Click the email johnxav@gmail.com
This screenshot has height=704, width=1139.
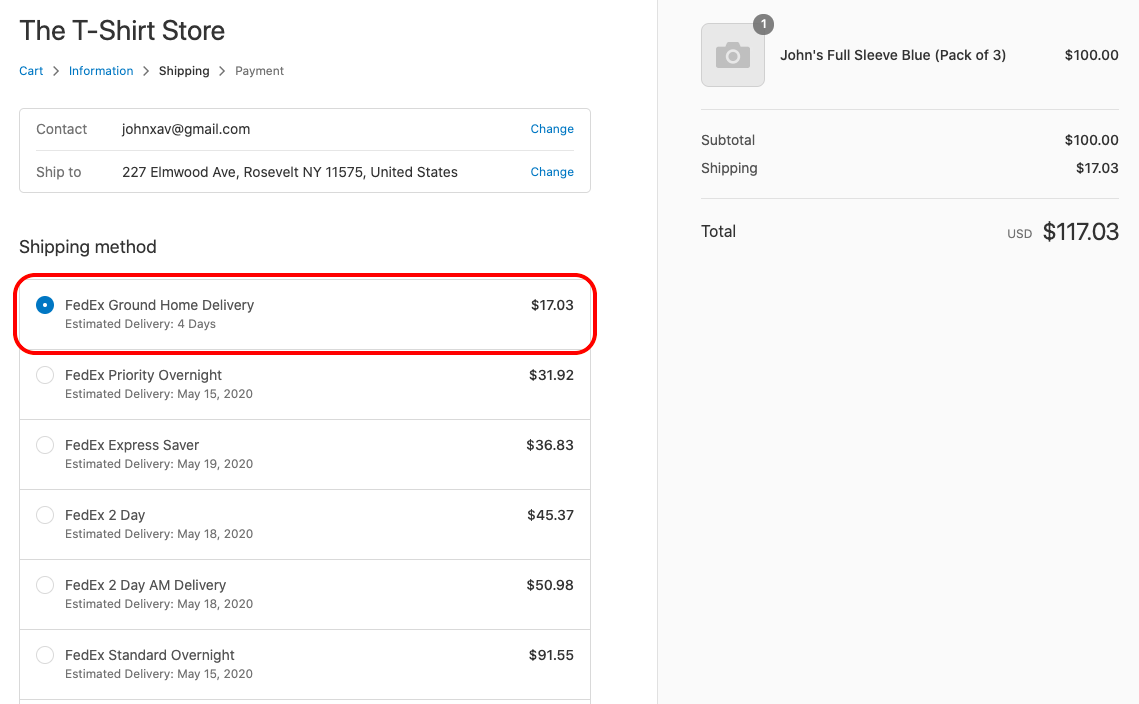[186, 129]
